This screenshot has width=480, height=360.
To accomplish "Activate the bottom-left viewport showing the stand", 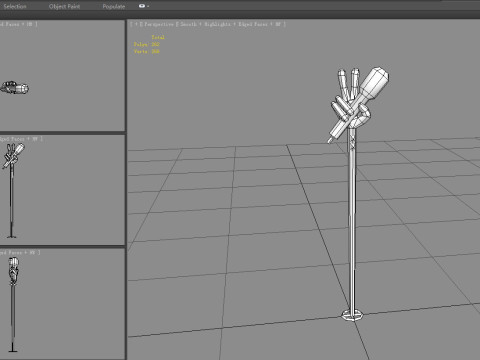I will point(62,305).
